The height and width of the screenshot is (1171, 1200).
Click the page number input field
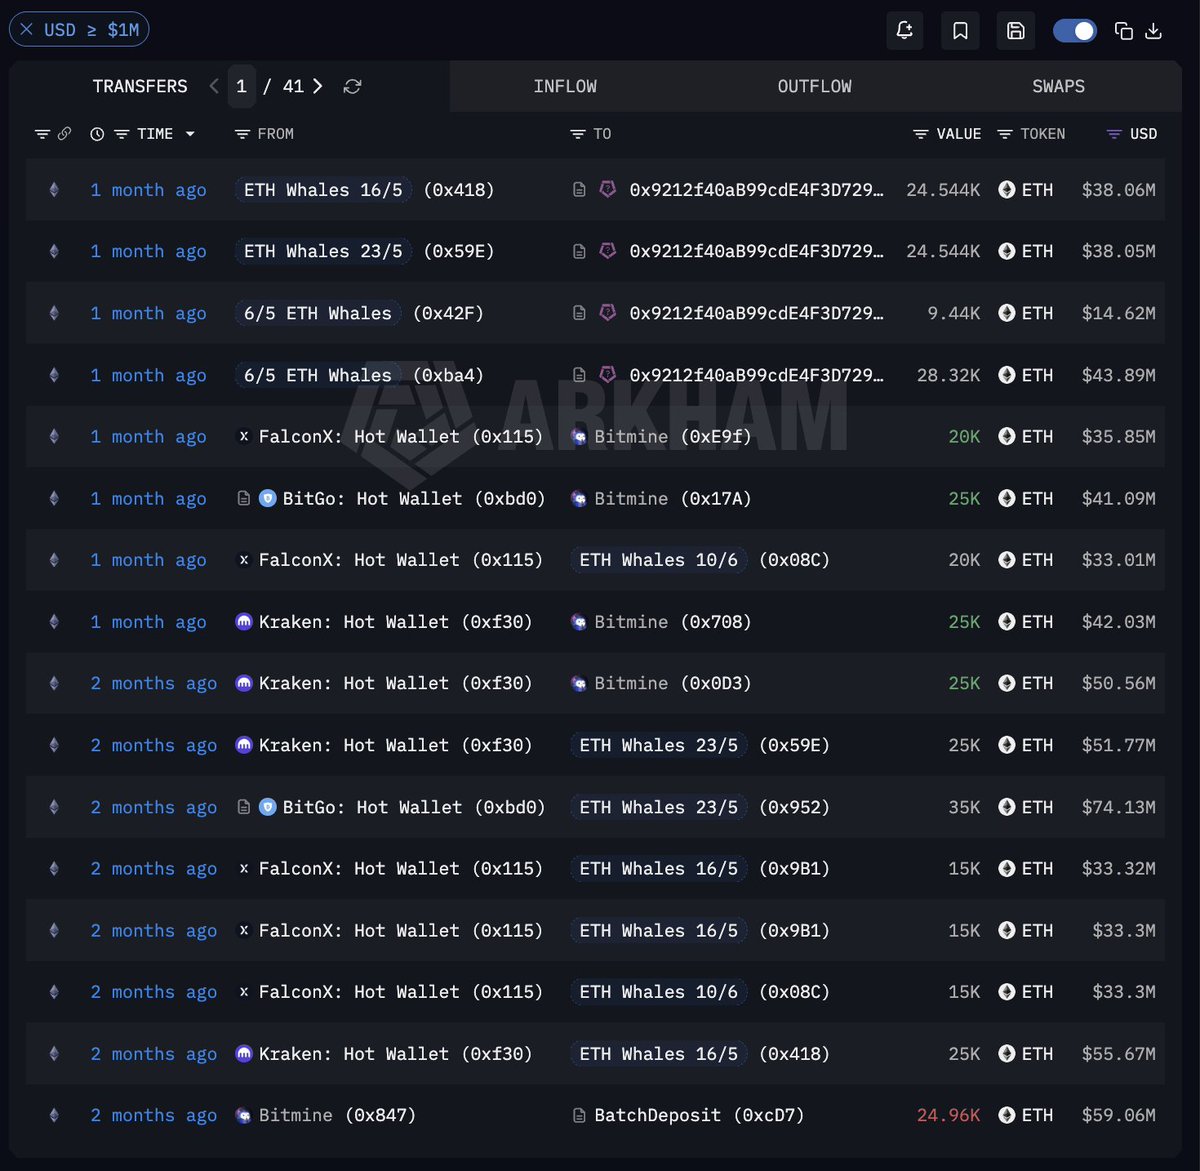(241, 86)
